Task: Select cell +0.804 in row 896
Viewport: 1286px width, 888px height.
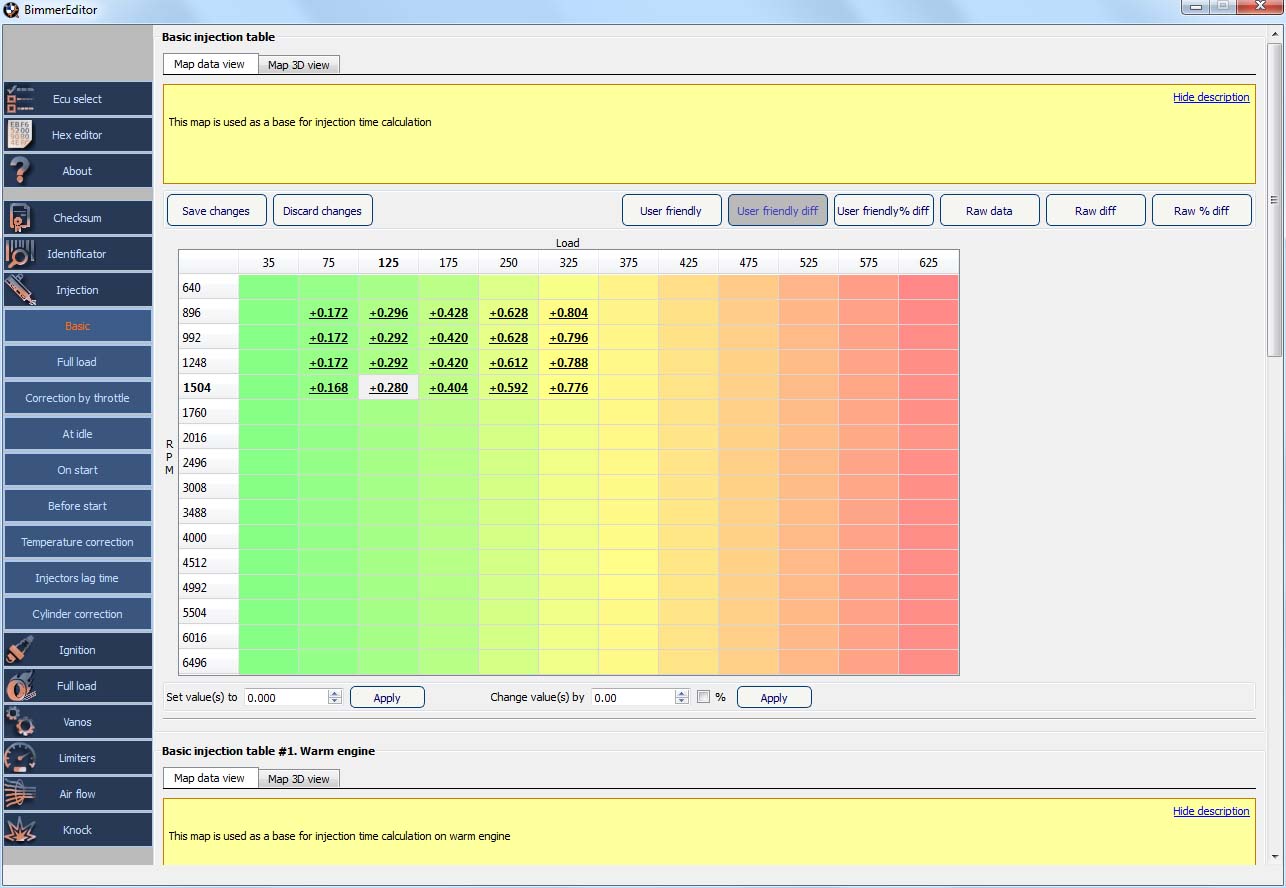Action: pyautogui.click(x=568, y=313)
